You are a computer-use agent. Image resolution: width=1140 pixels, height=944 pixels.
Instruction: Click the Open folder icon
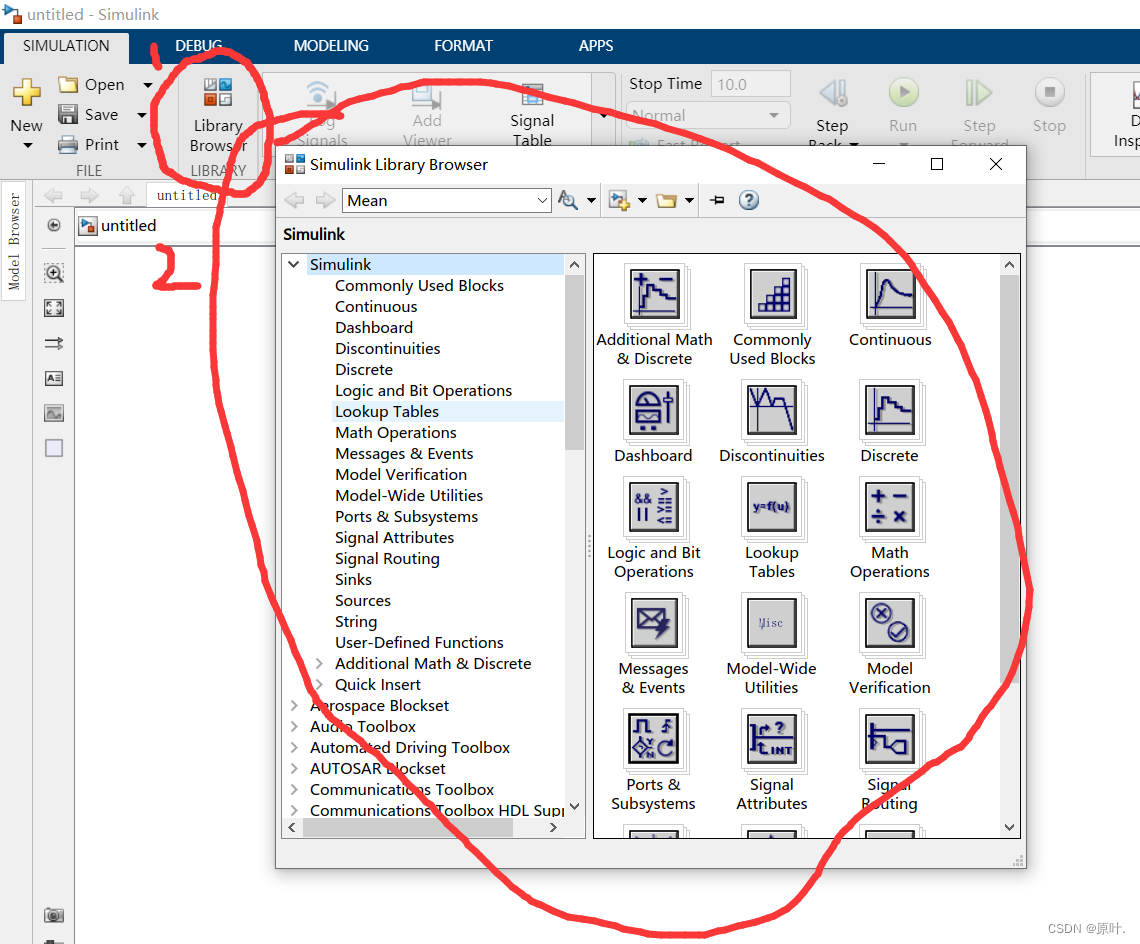68,84
